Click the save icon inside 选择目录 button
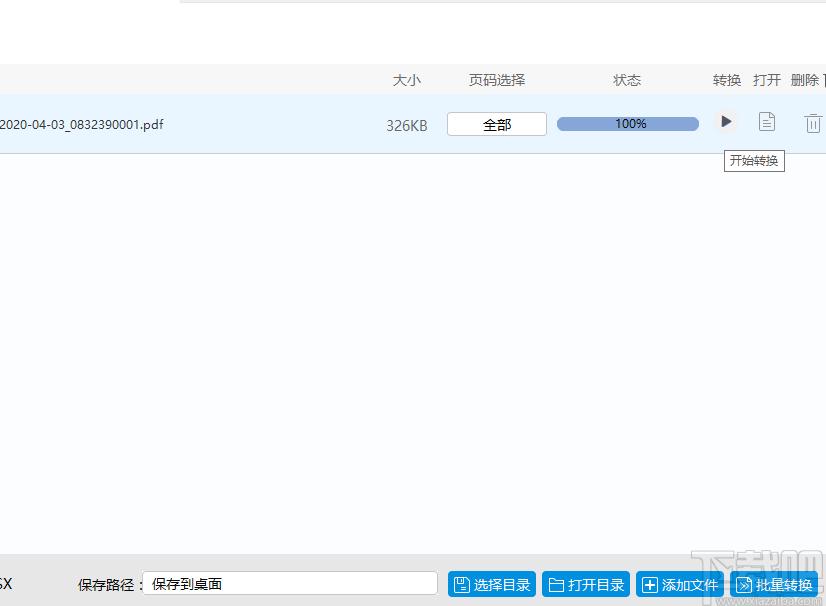Image resolution: width=826 pixels, height=606 pixels. click(x=460, y=585)
